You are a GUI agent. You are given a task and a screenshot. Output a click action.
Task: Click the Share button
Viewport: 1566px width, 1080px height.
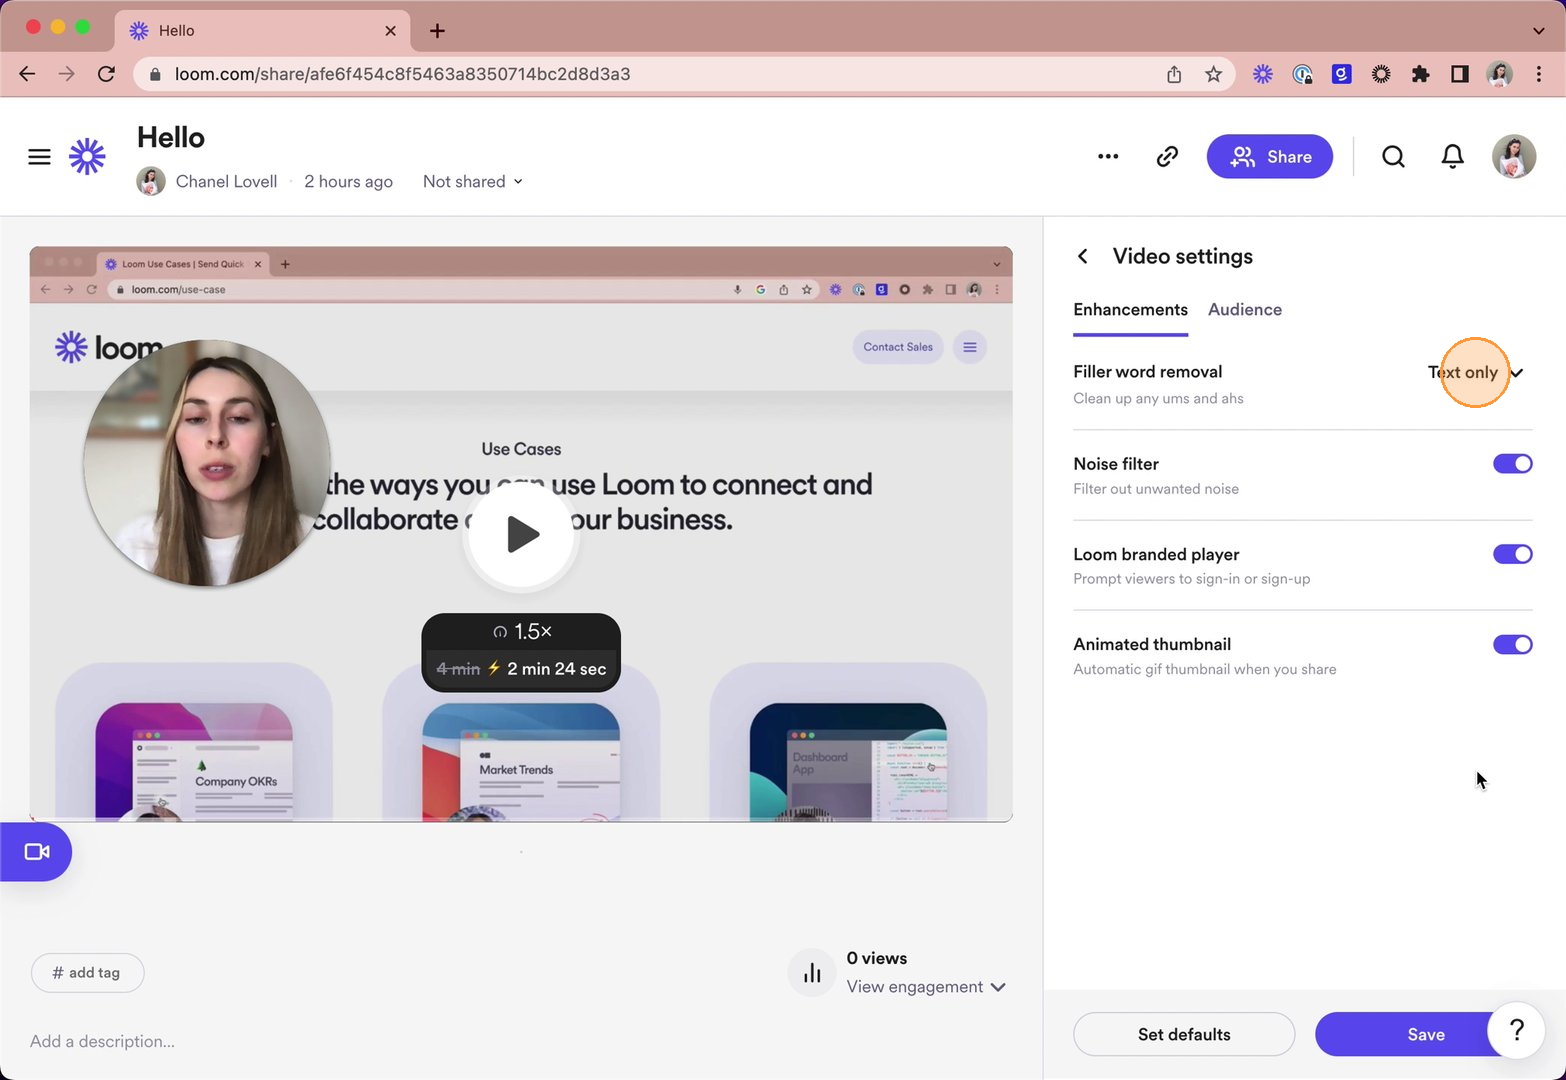tap(1269, 156)
